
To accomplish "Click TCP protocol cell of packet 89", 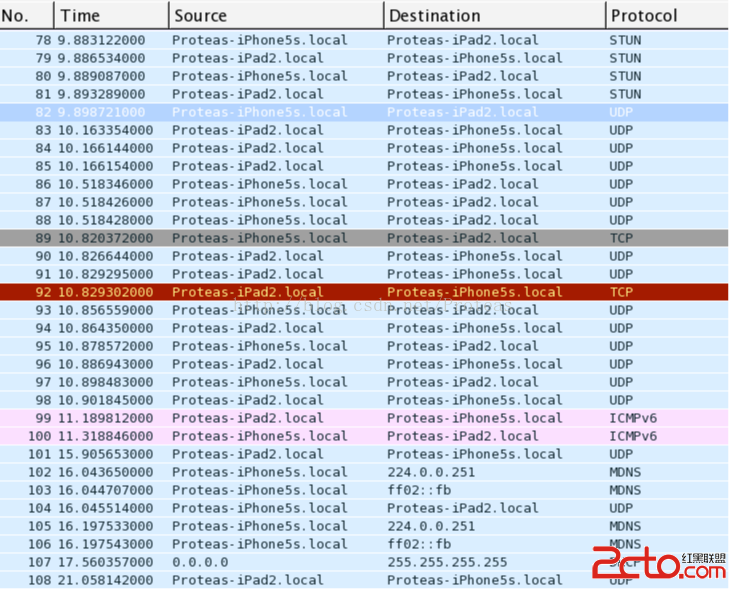I will pyautogui.click(x=621, y=238).
